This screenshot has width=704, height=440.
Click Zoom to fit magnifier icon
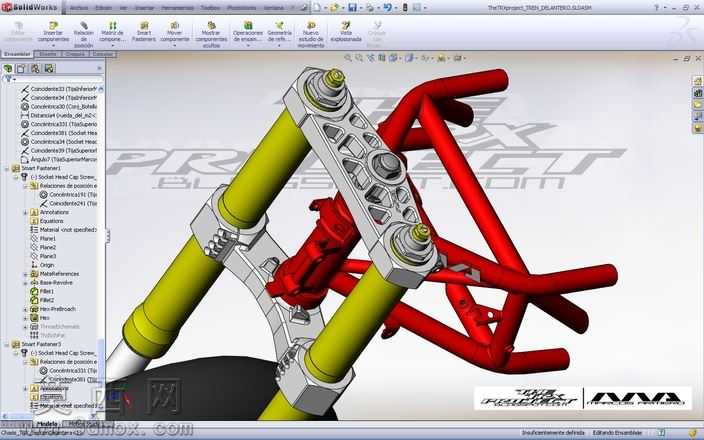click(348, 58)
